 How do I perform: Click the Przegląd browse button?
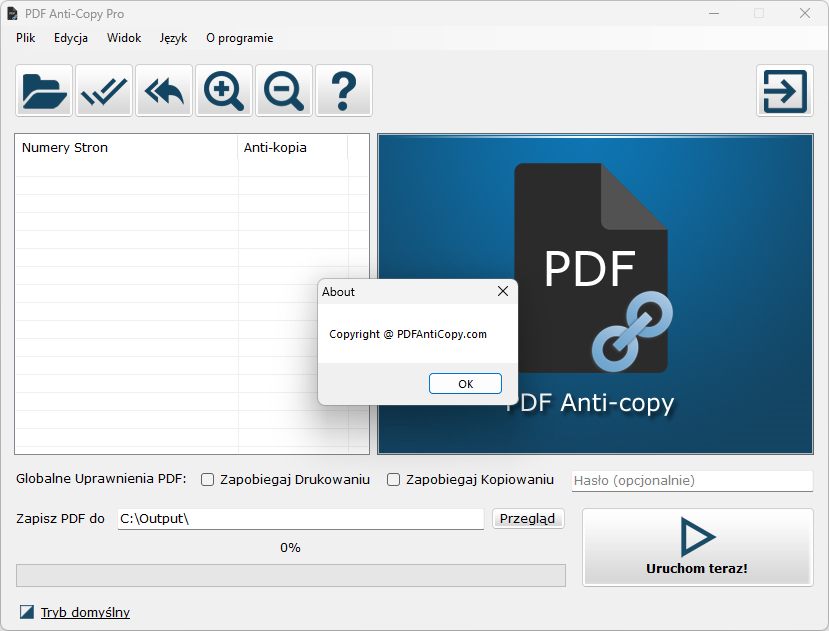tap(528, 518)
